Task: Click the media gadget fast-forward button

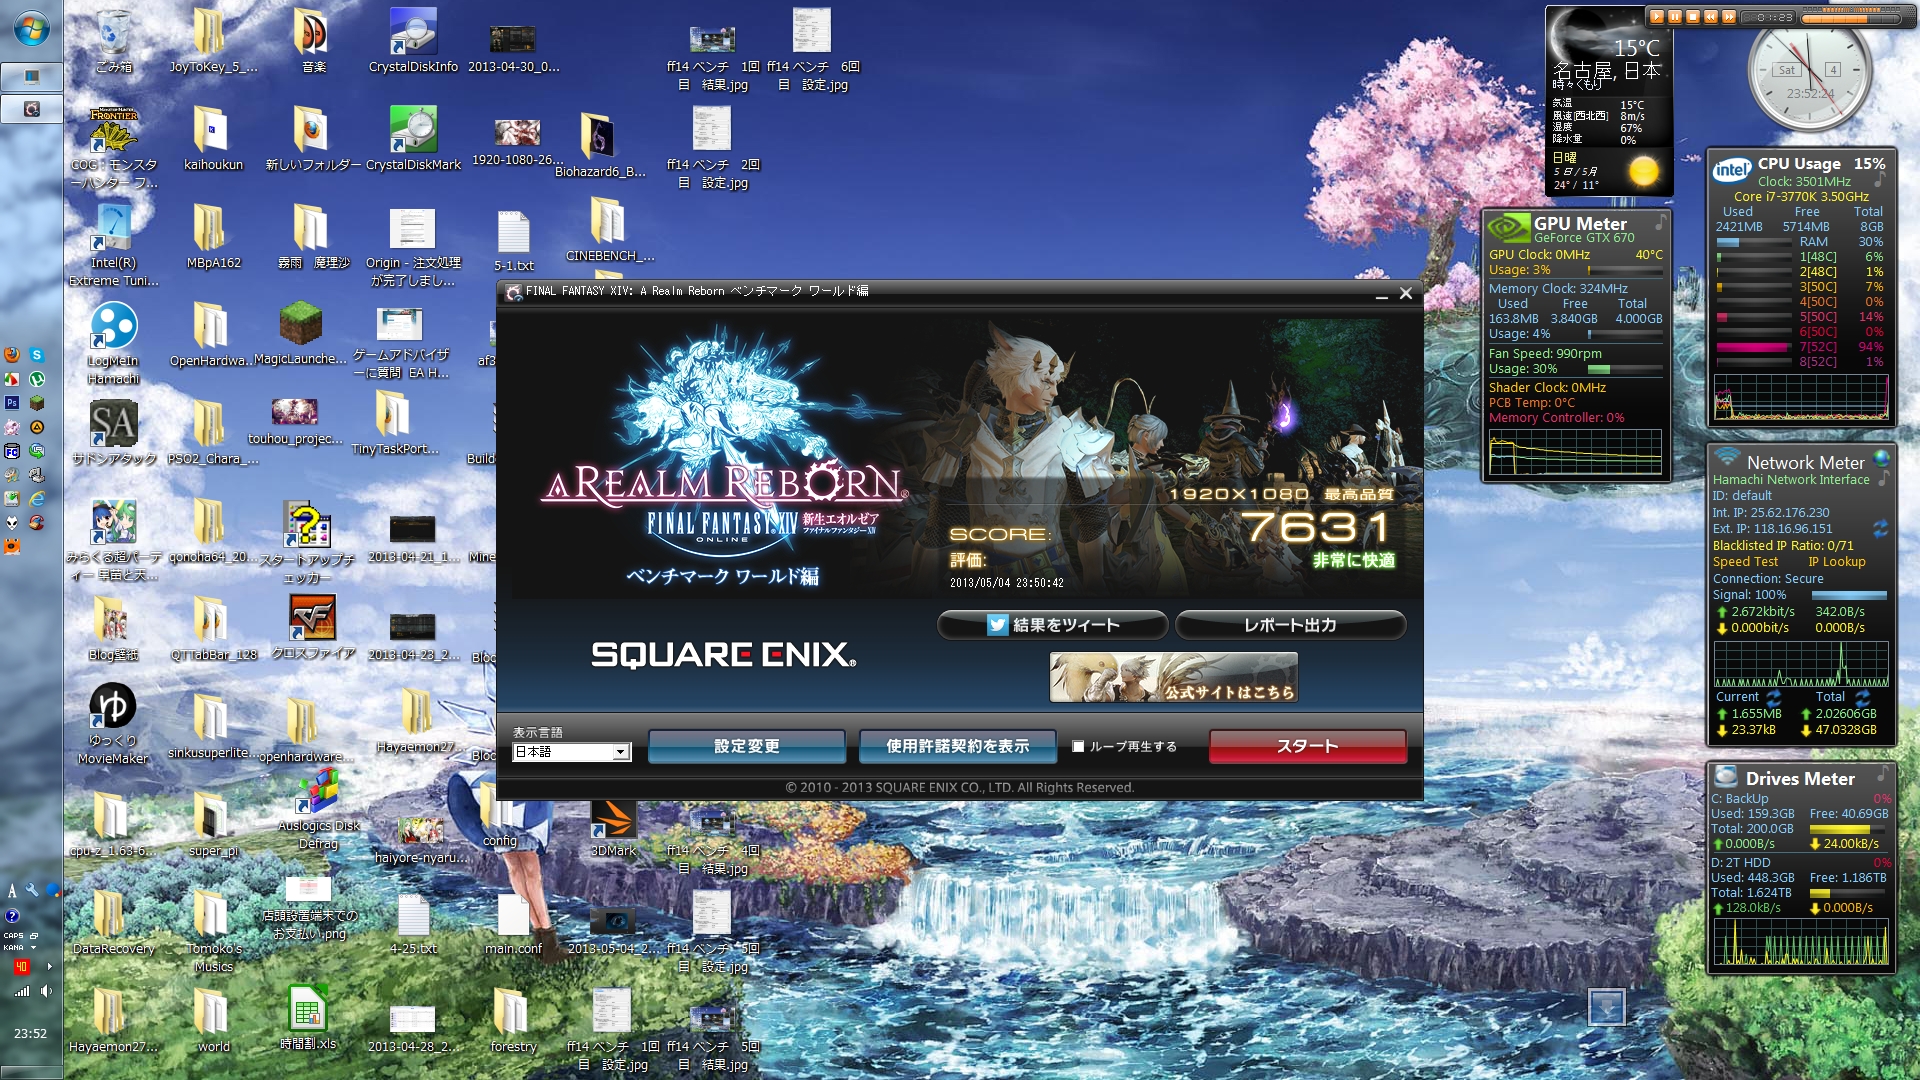Action: (x=1729, y=16)
